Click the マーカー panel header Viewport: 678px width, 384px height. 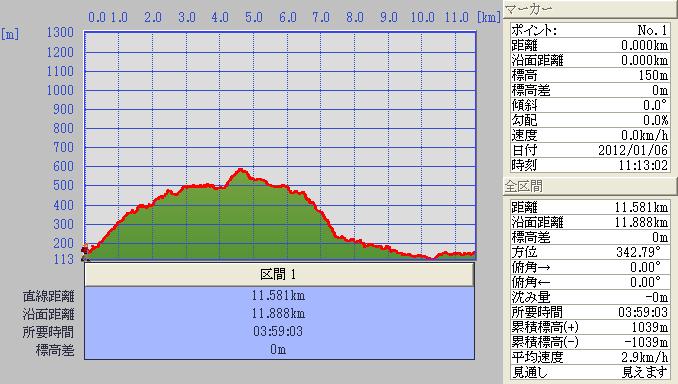[x=591, y=9]
